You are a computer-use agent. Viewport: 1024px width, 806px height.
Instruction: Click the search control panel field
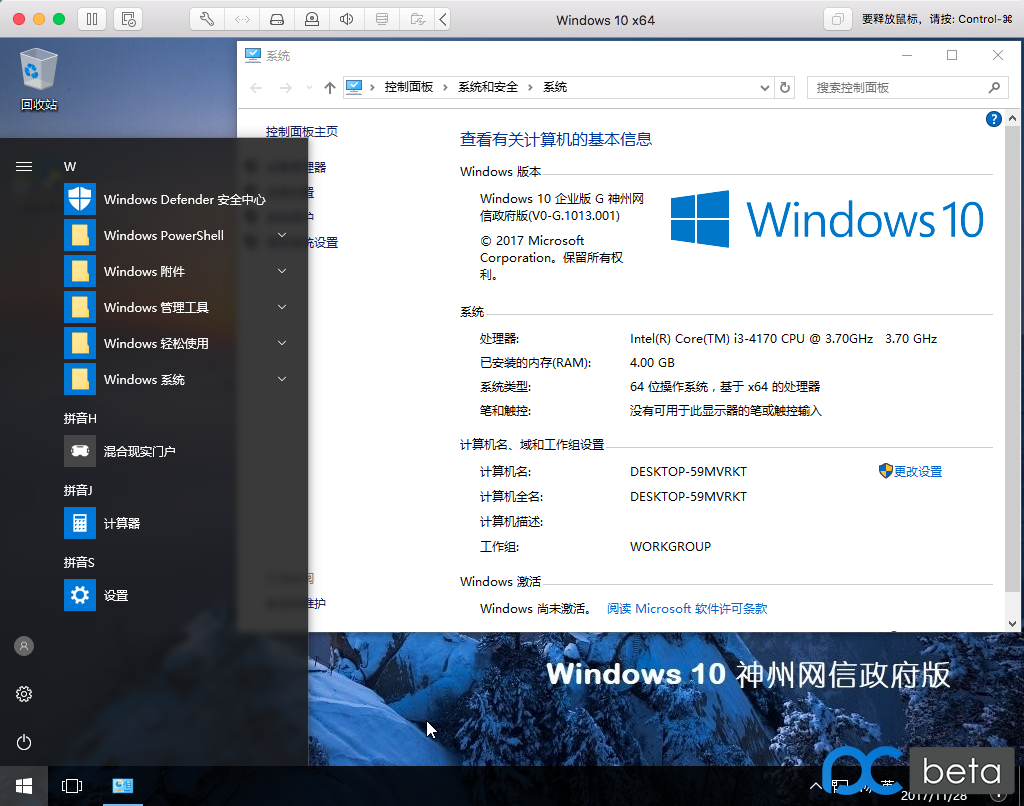click(908, 88)
